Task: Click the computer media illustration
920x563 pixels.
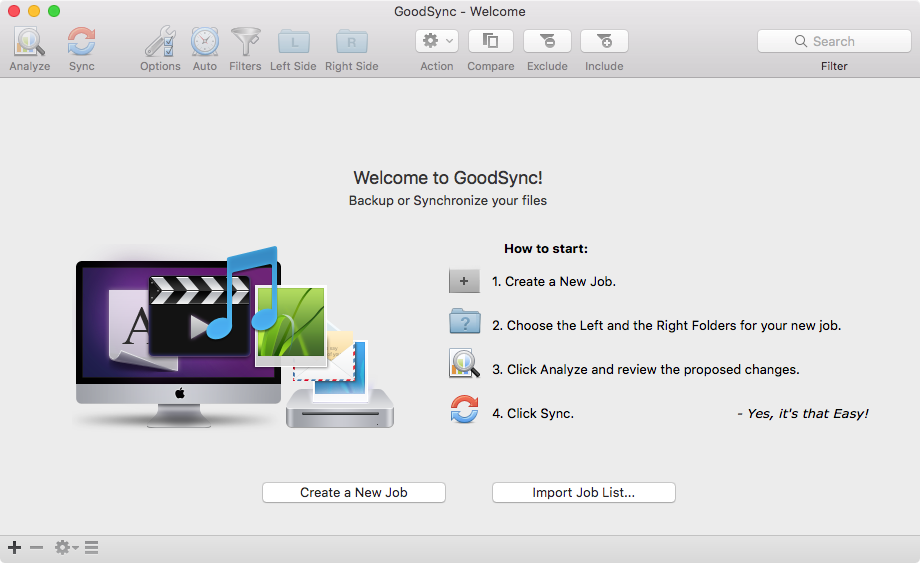Action: pyautogui.click(x=235, y=337)
